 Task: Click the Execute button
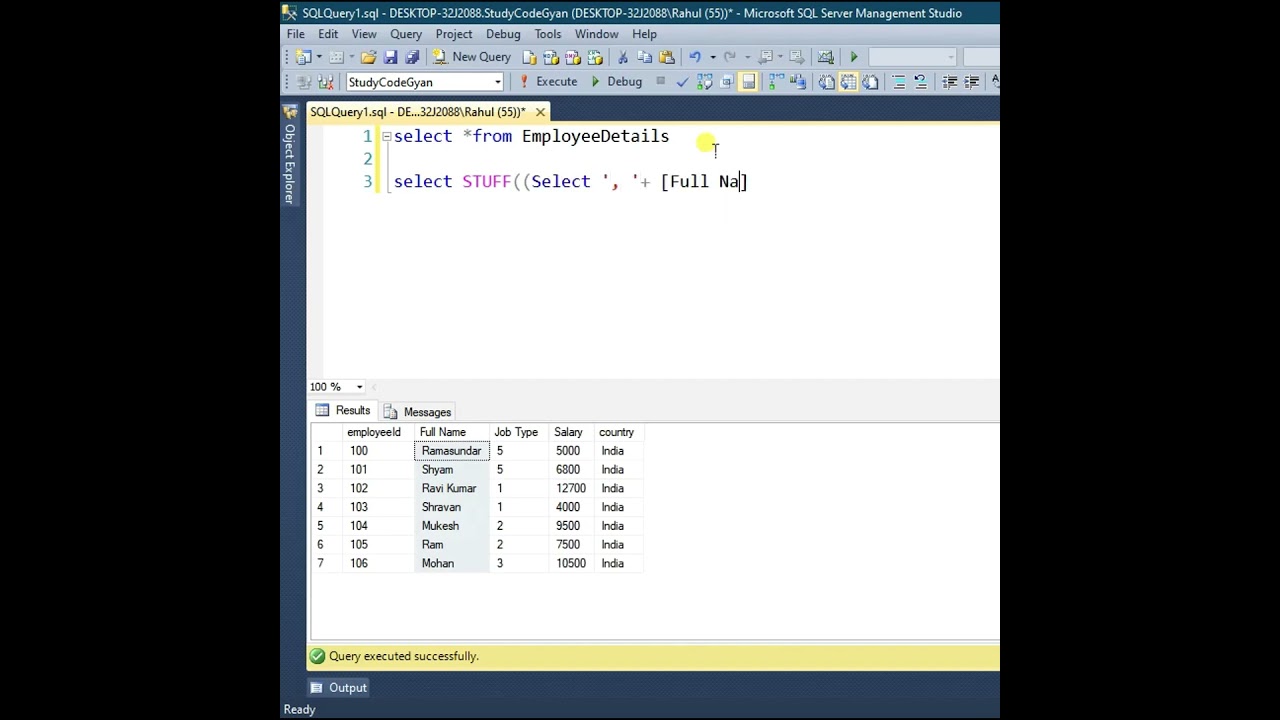pos(548,82)
